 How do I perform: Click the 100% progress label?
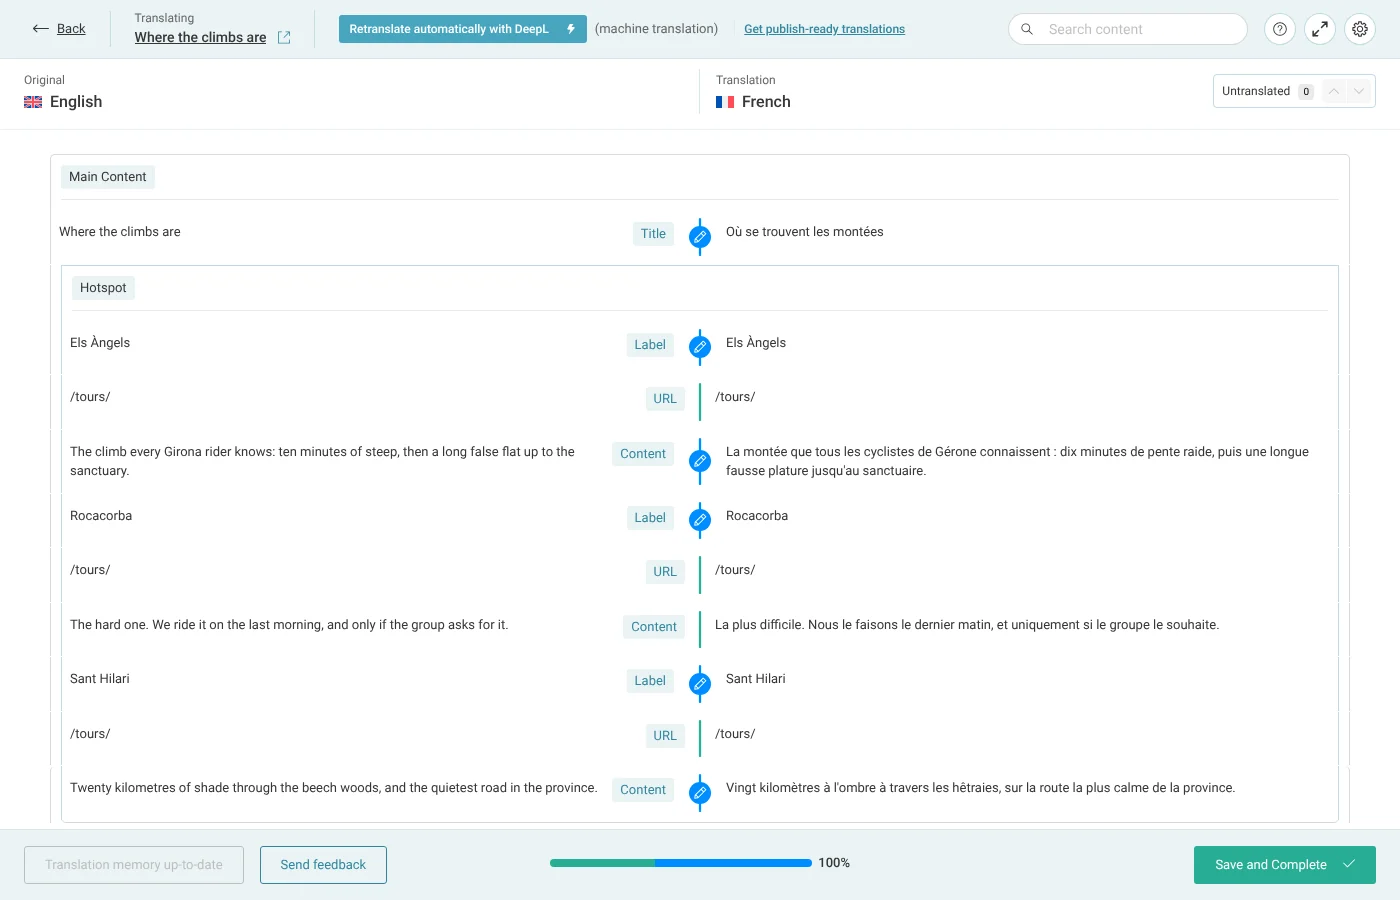point(834,863)
